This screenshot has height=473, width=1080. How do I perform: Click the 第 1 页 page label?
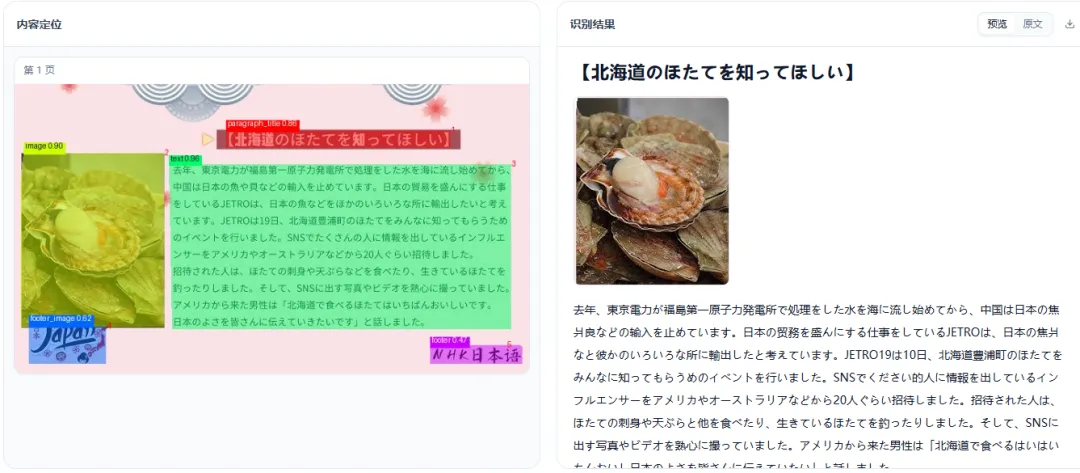[39, 70]
